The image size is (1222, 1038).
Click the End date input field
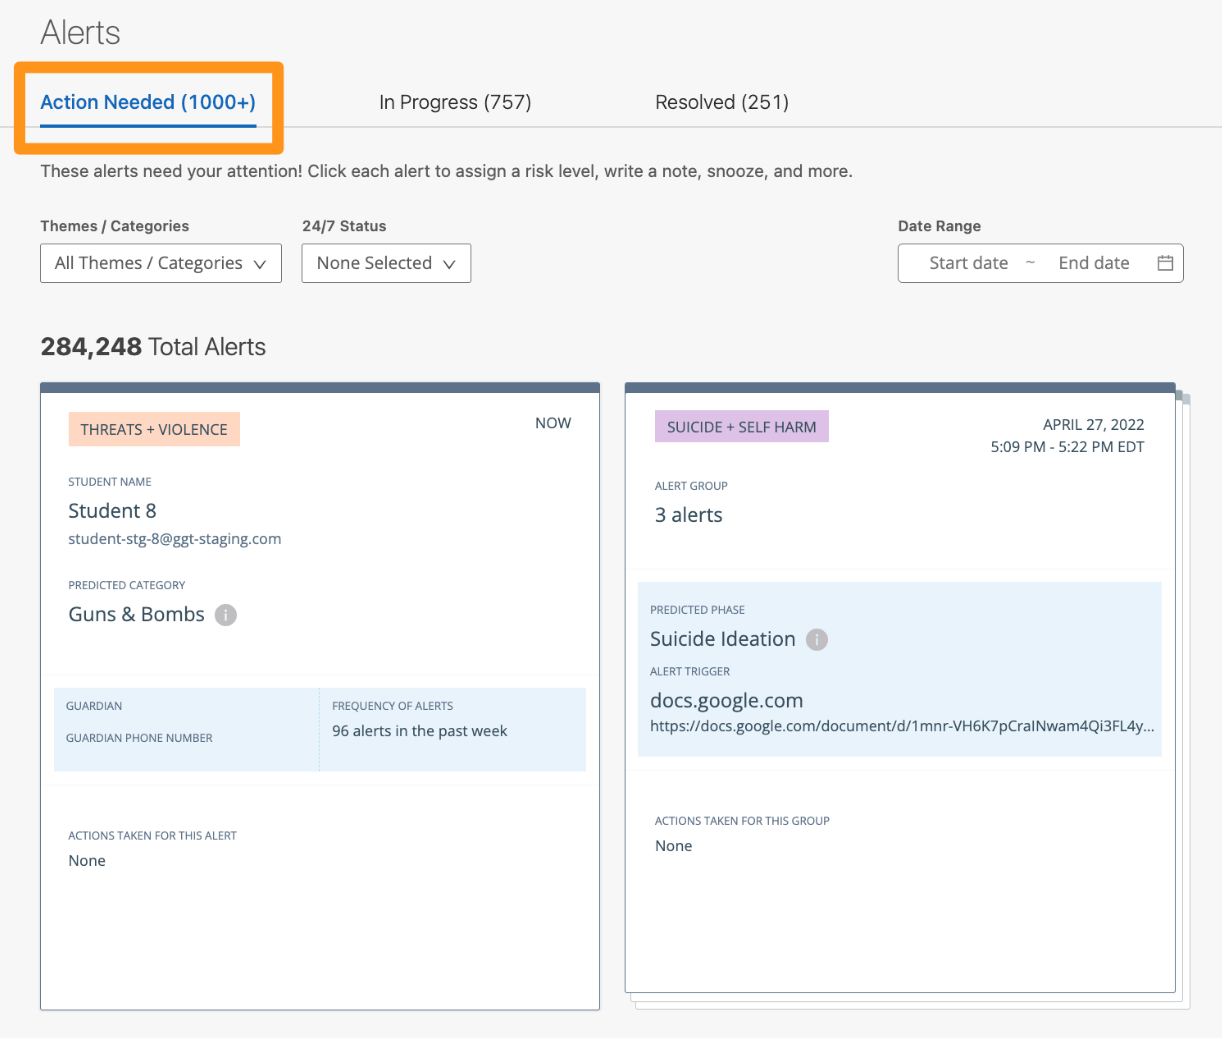pos(1093,263)
